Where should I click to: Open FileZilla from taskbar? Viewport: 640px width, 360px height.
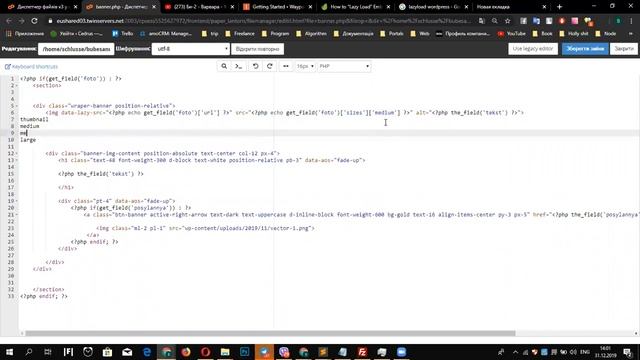pos(362,352)
